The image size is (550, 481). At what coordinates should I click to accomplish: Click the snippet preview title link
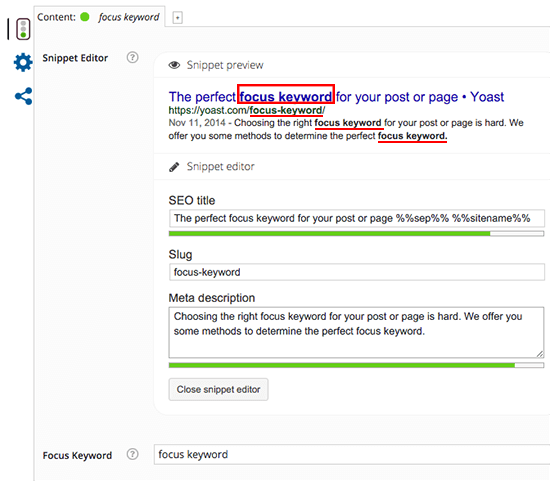[336, 97]
